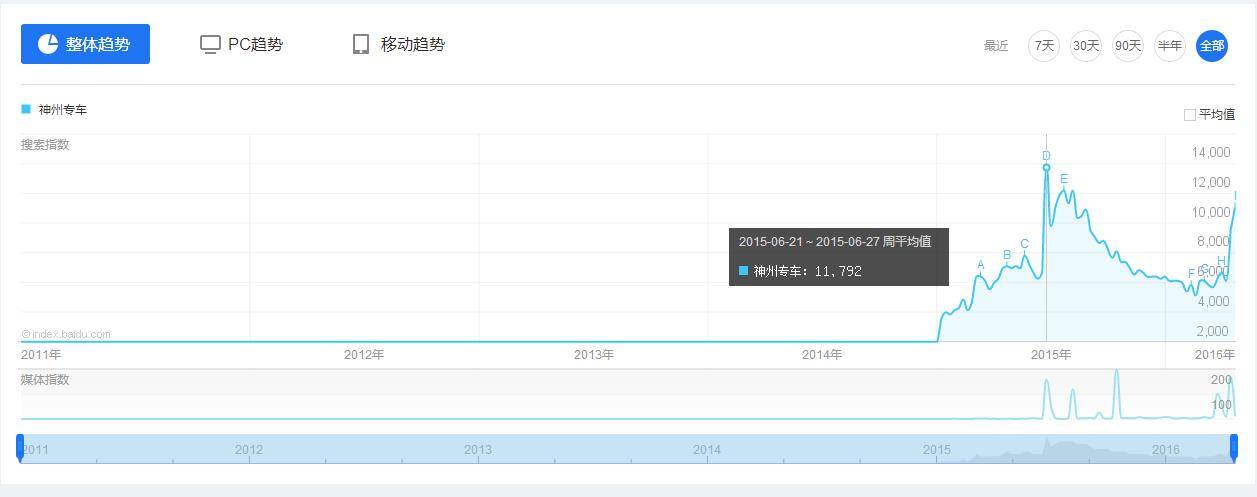Enable the 平均值 average checkbox
The height and width of the screenshot is (497, 1257).
pos(1190,115)
